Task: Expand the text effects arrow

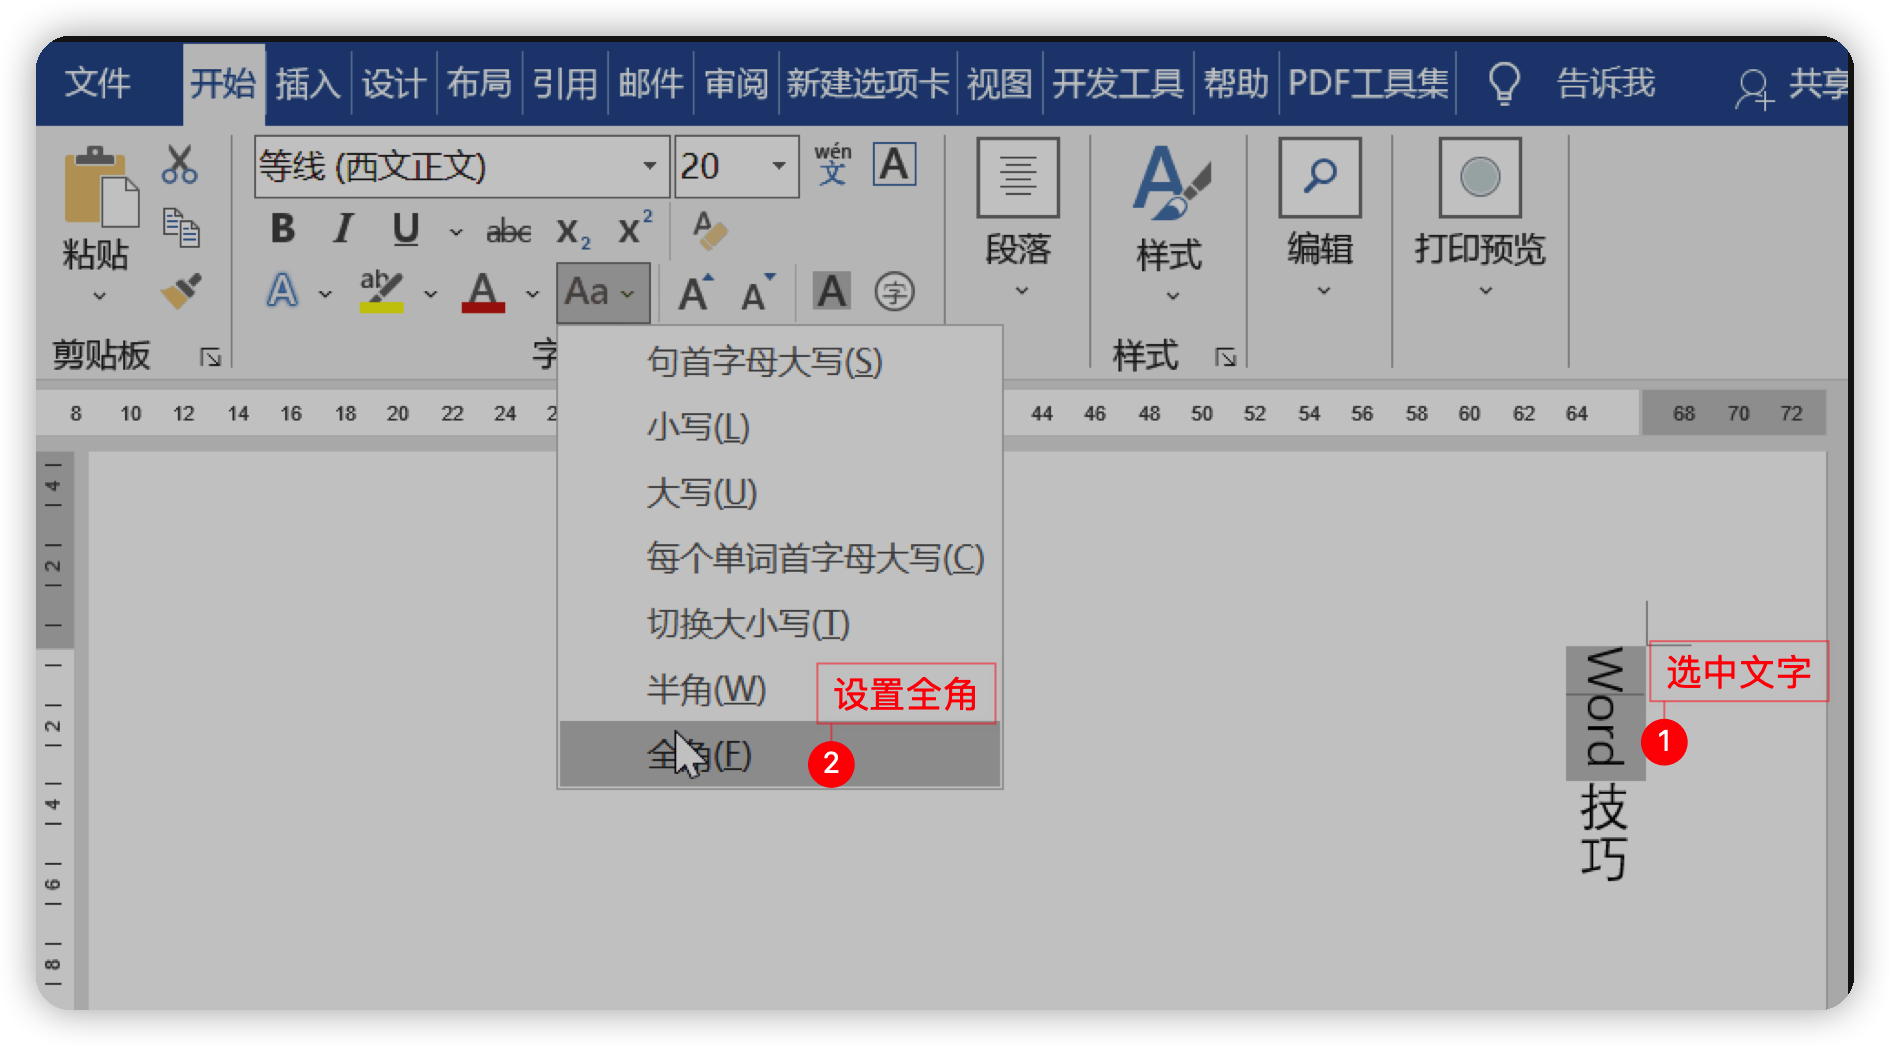Action: pyautogui.click(x=325, y=294)
